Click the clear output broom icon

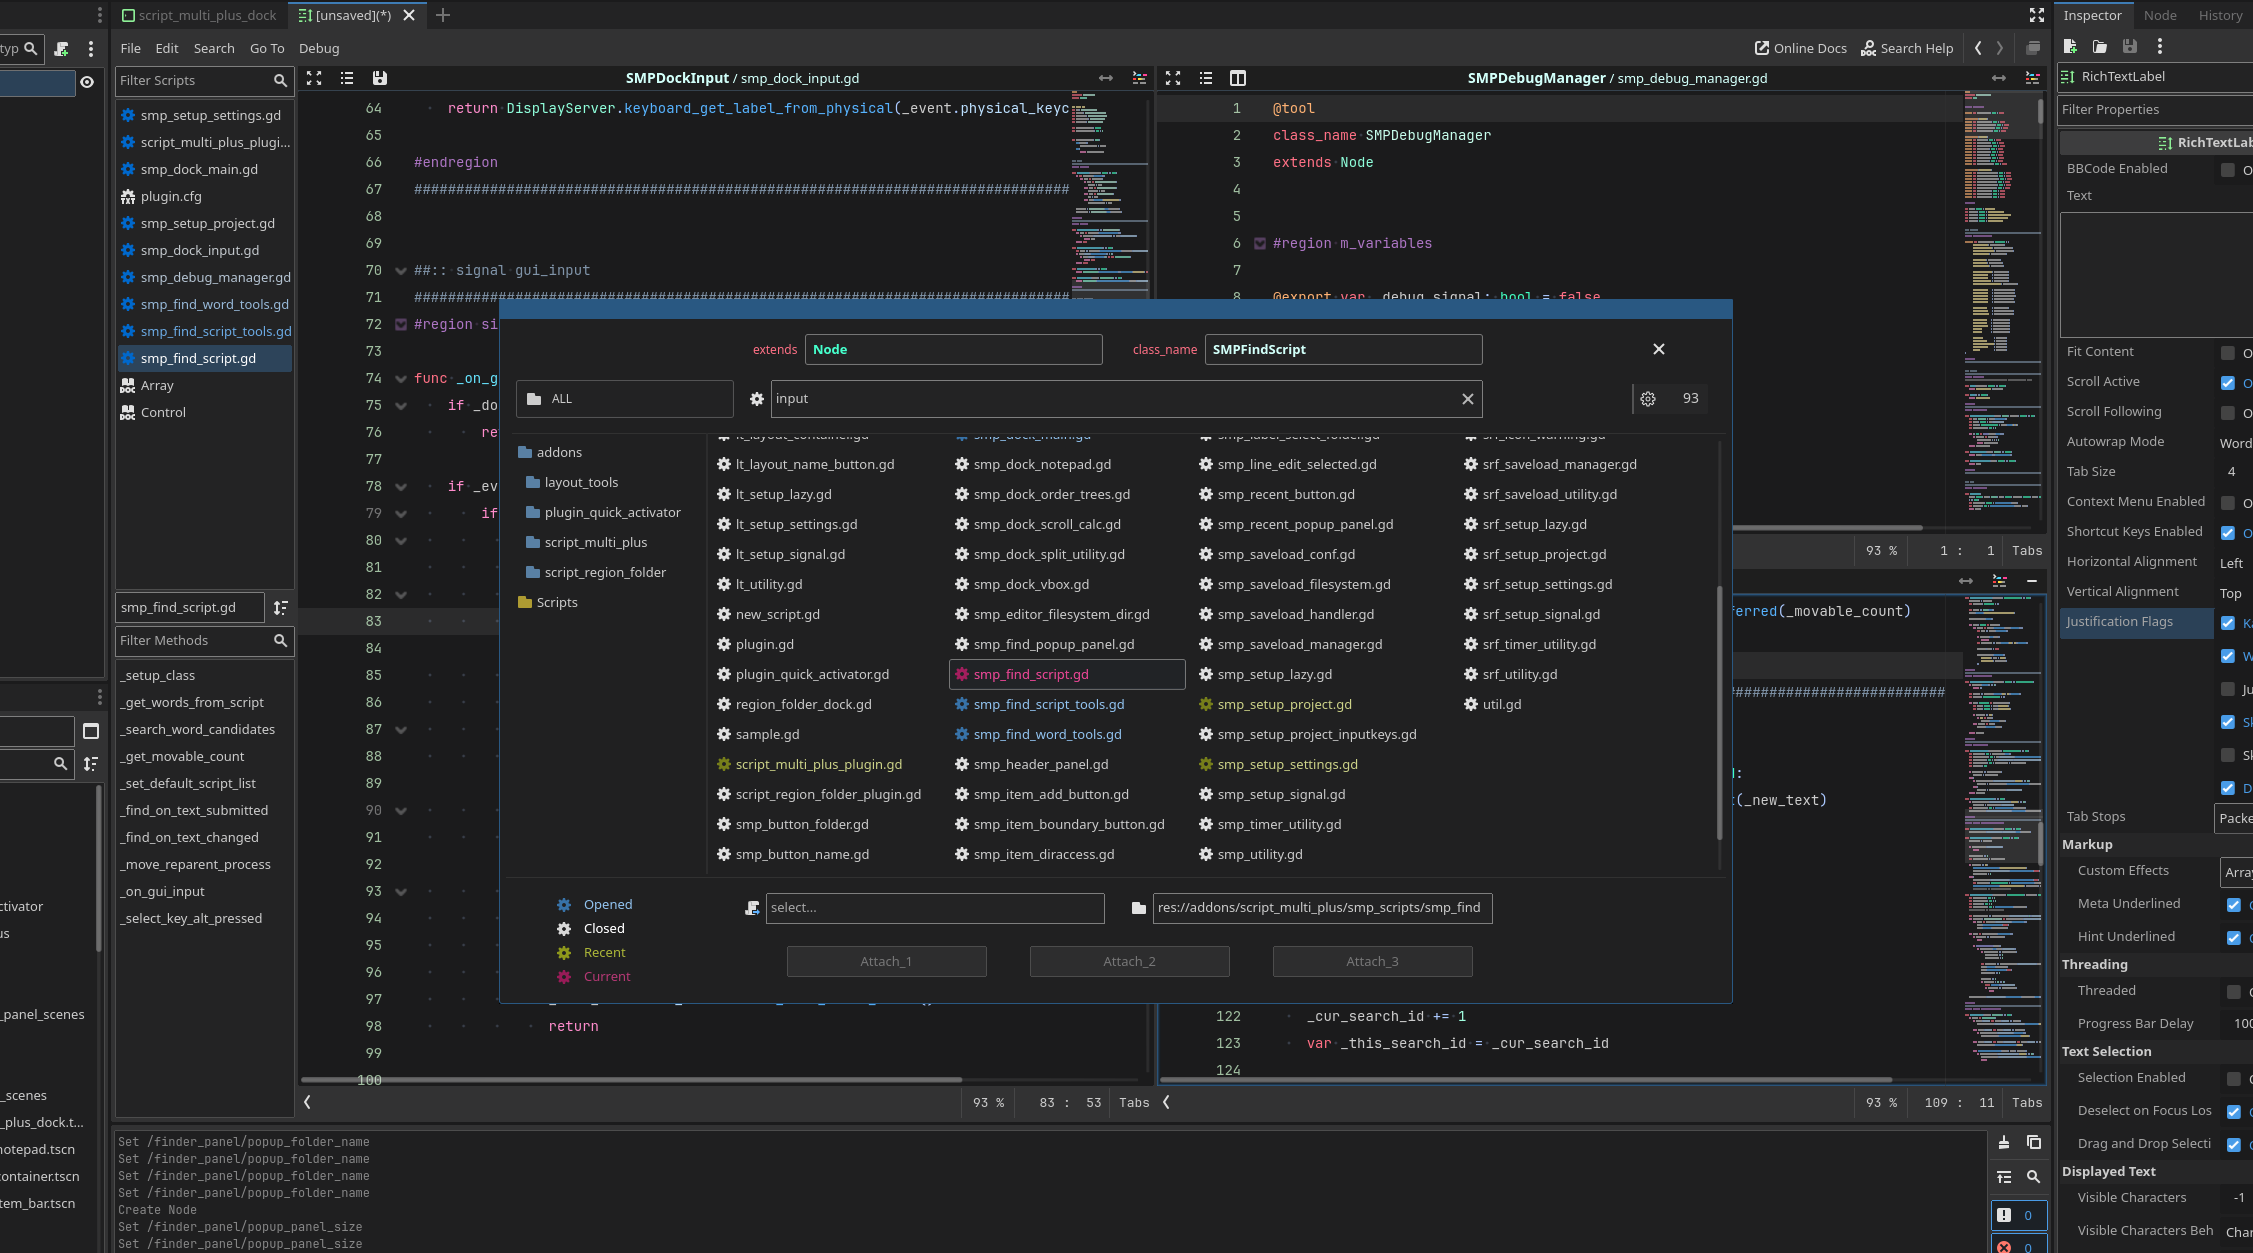click(2004, 1142)
